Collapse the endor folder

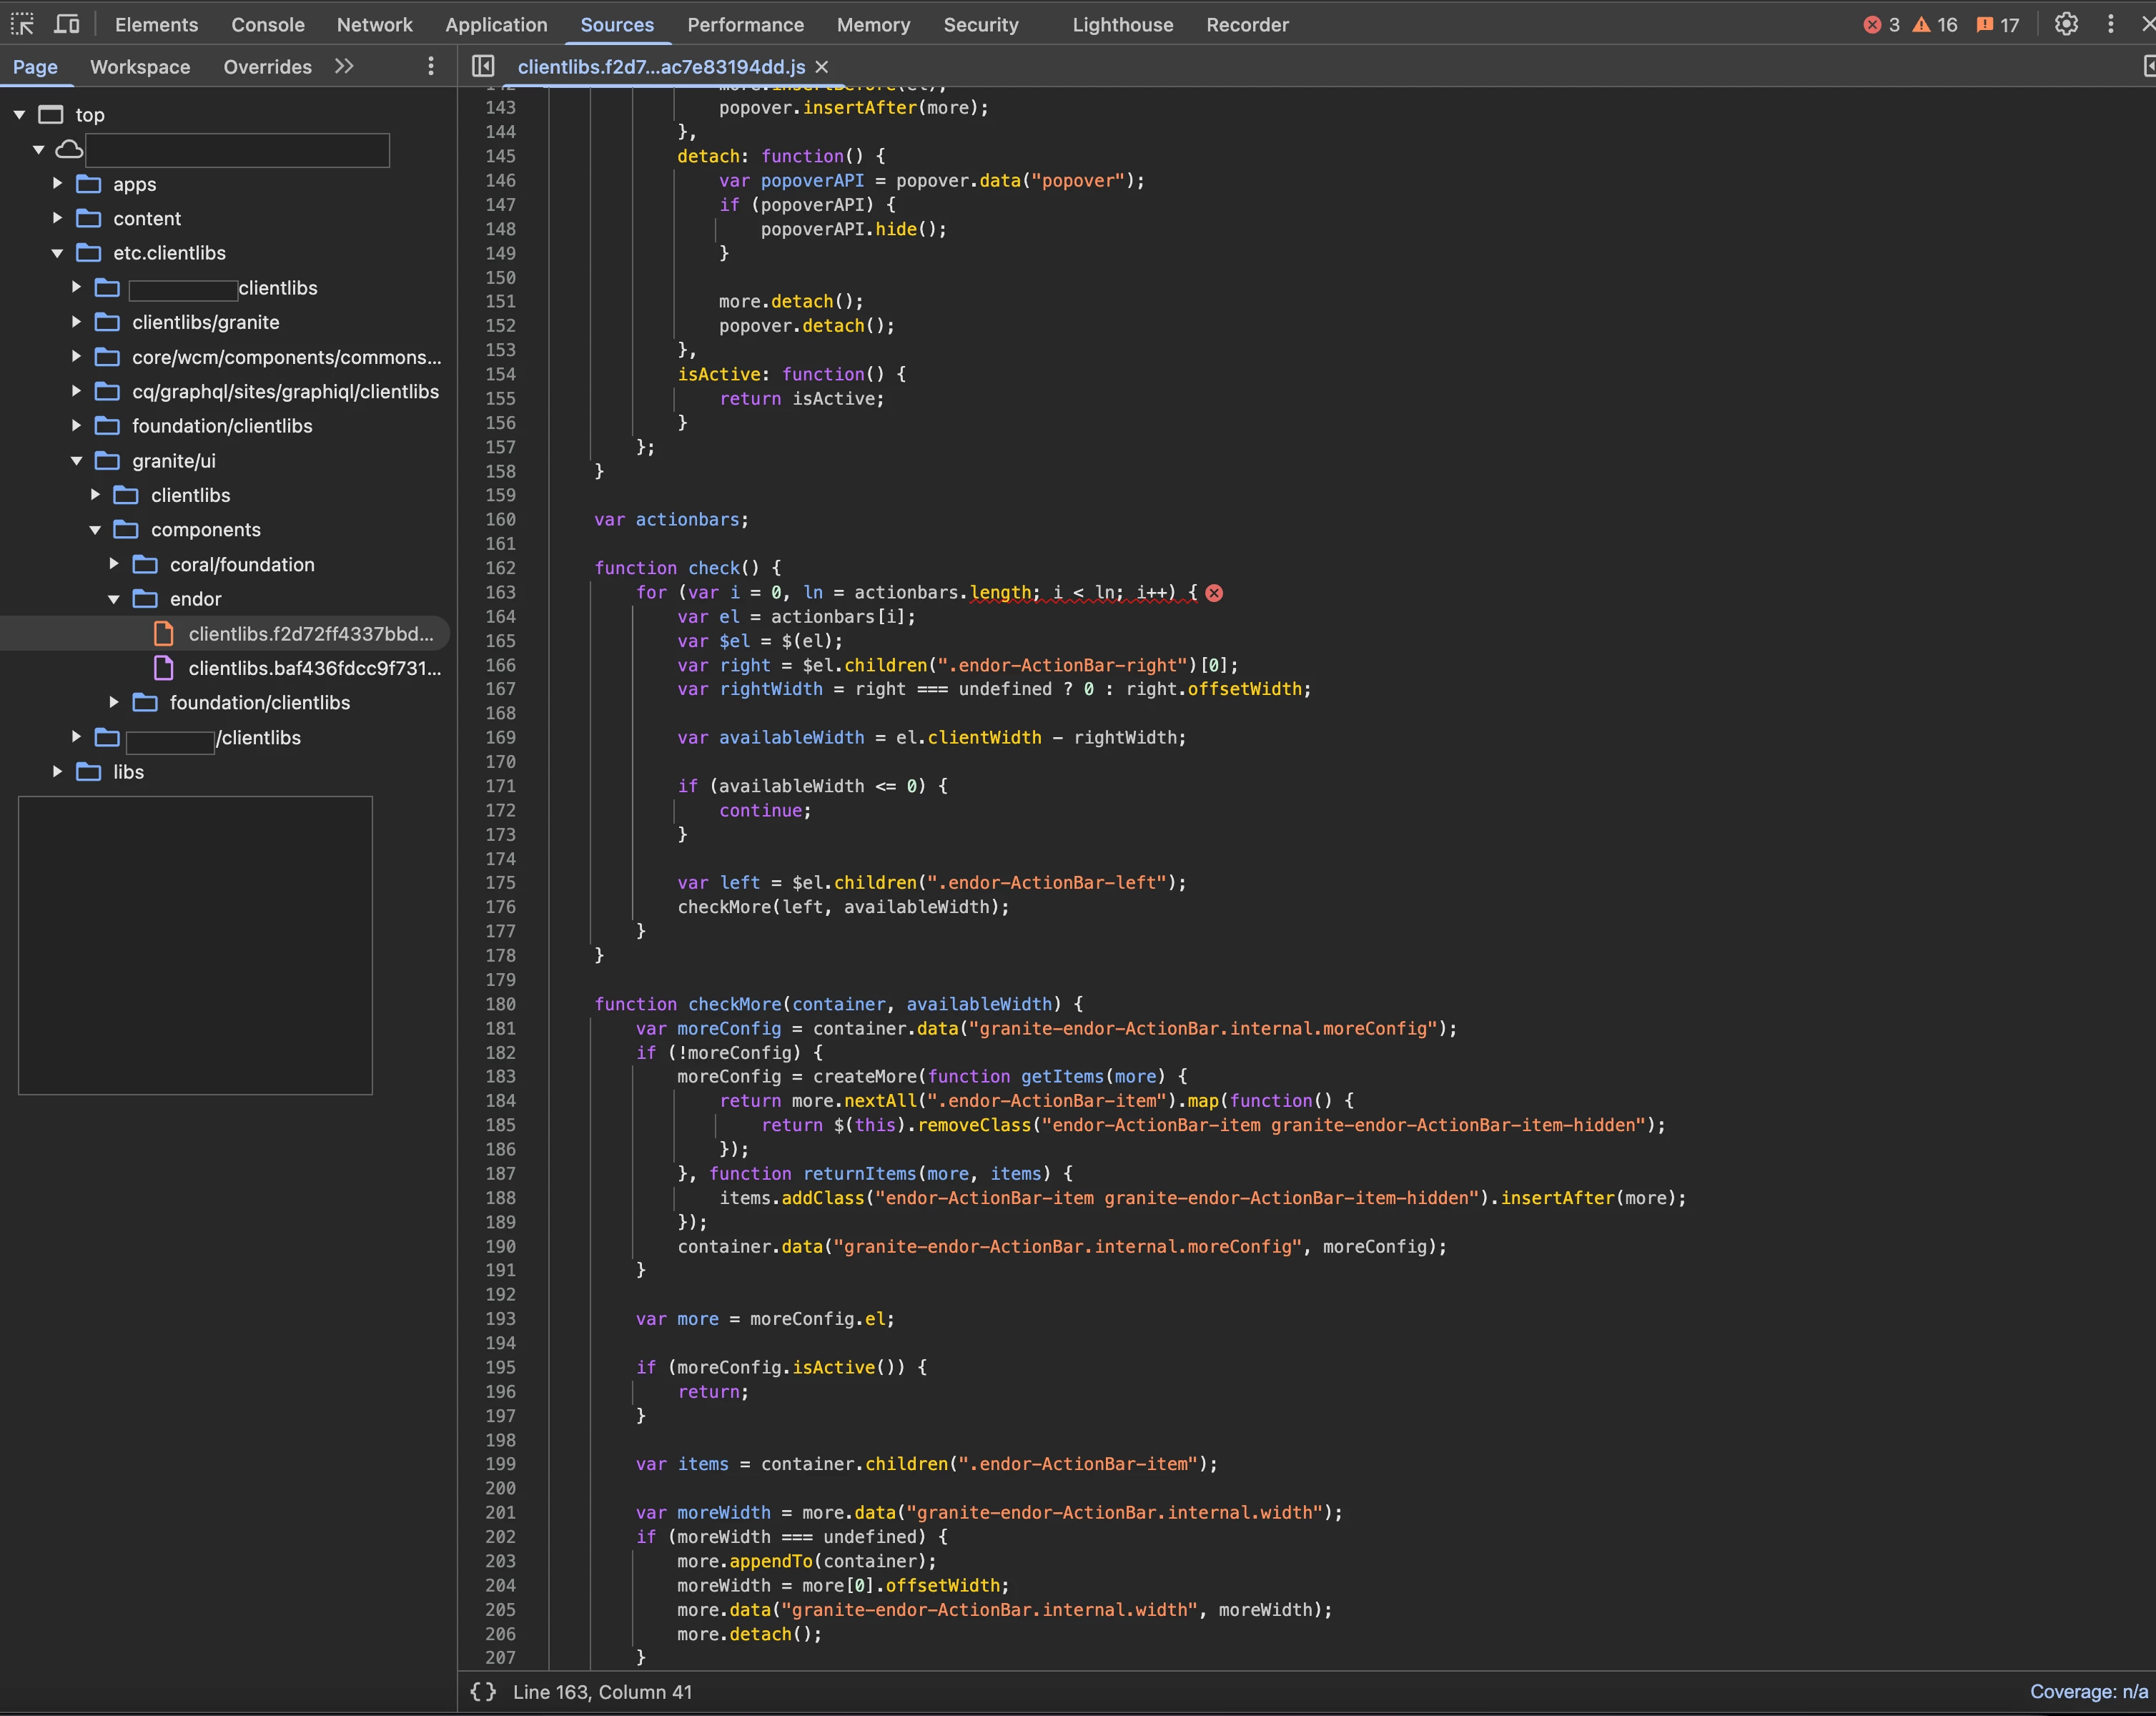(114, 599)
